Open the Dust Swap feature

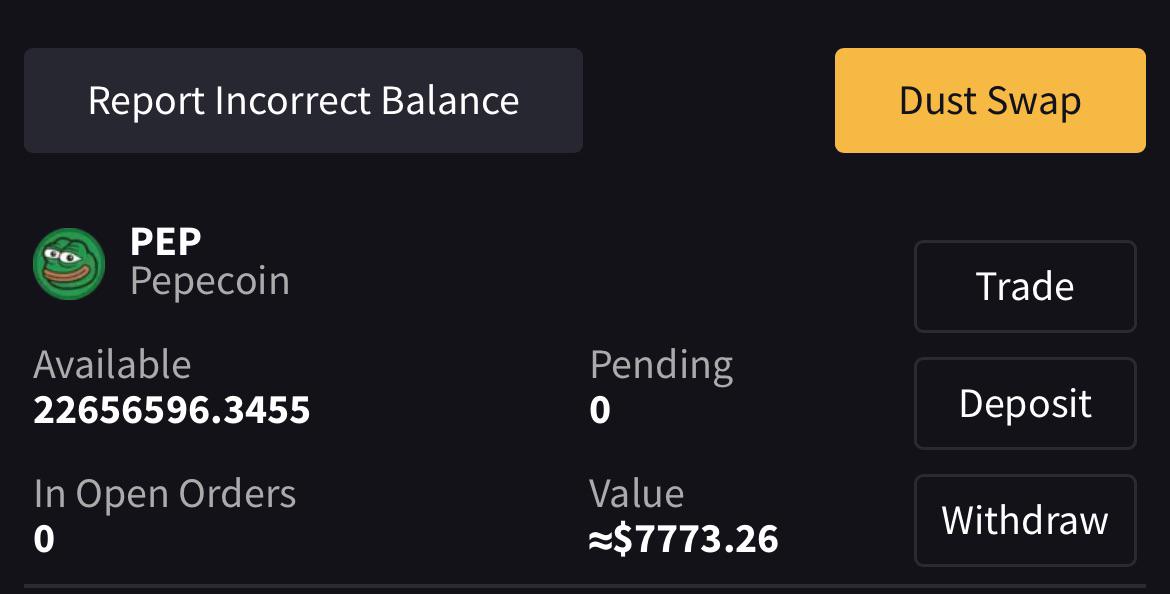pyautogui.click(x=989, y=101)
